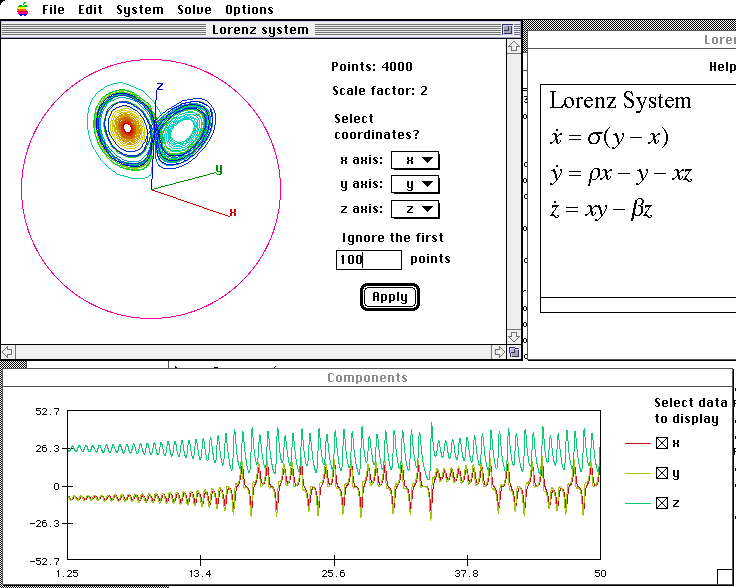Image resolution: width=736 pixels, height=588 pixels.
Task: Open the Apple menu
Action: click(x=22, y=9)
